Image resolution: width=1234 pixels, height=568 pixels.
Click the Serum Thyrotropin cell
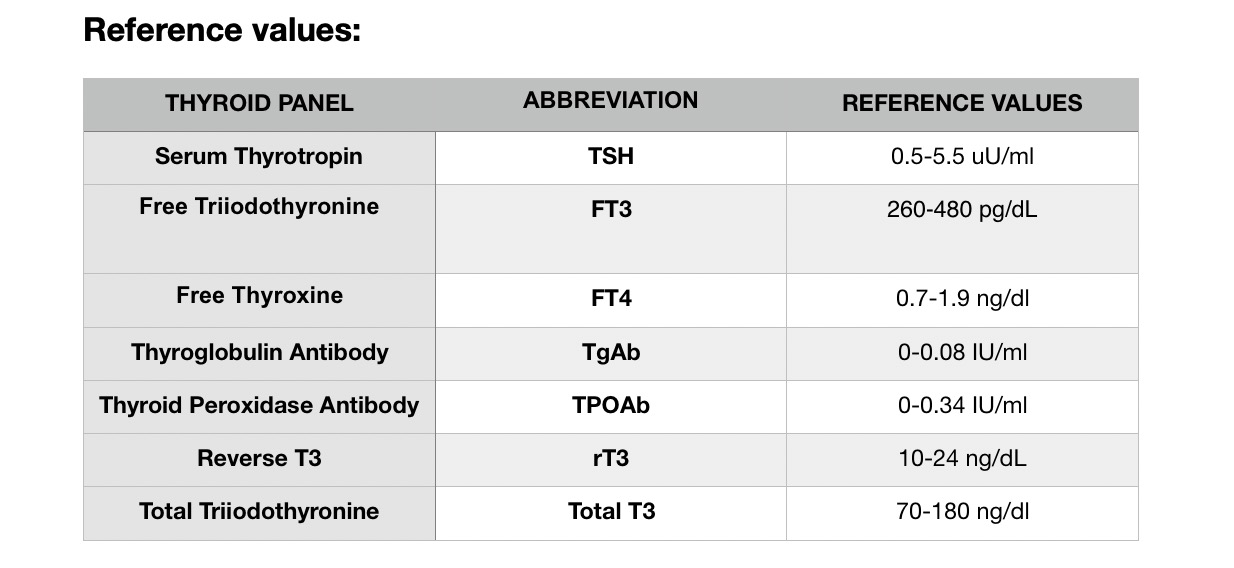pyautogui.click(x=259, y=157)
